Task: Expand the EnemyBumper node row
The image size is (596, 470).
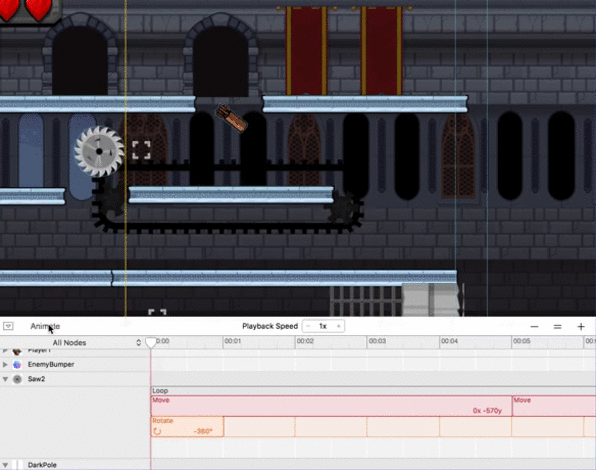Action: point(5,364)
